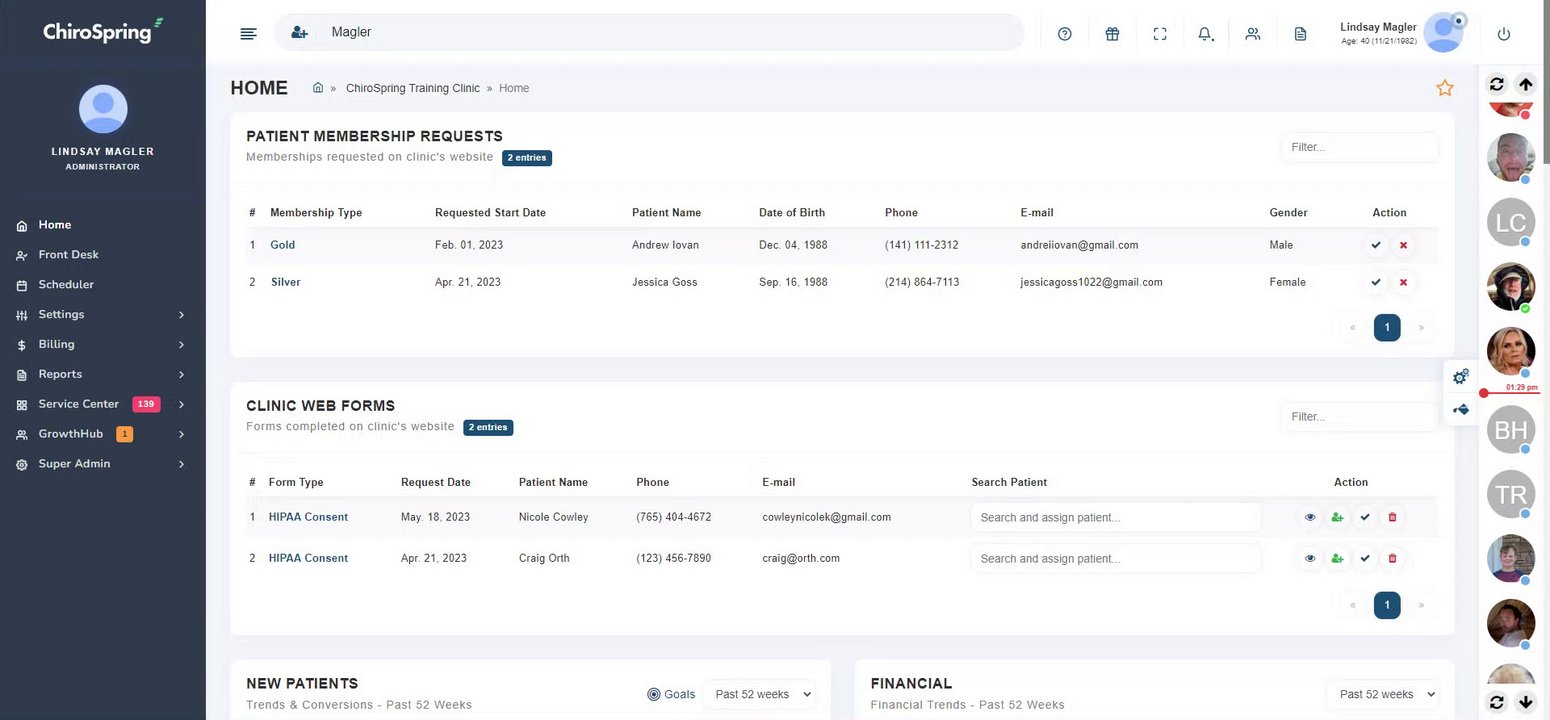This screenshot has width=1550, height=720.
Task: Open the Silver membership type link
Action: click(x=286, y=282)
